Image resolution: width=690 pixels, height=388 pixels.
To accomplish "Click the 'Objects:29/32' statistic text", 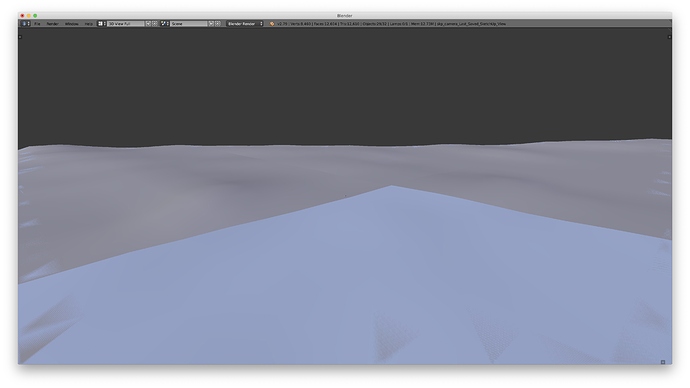I will 375,24.
